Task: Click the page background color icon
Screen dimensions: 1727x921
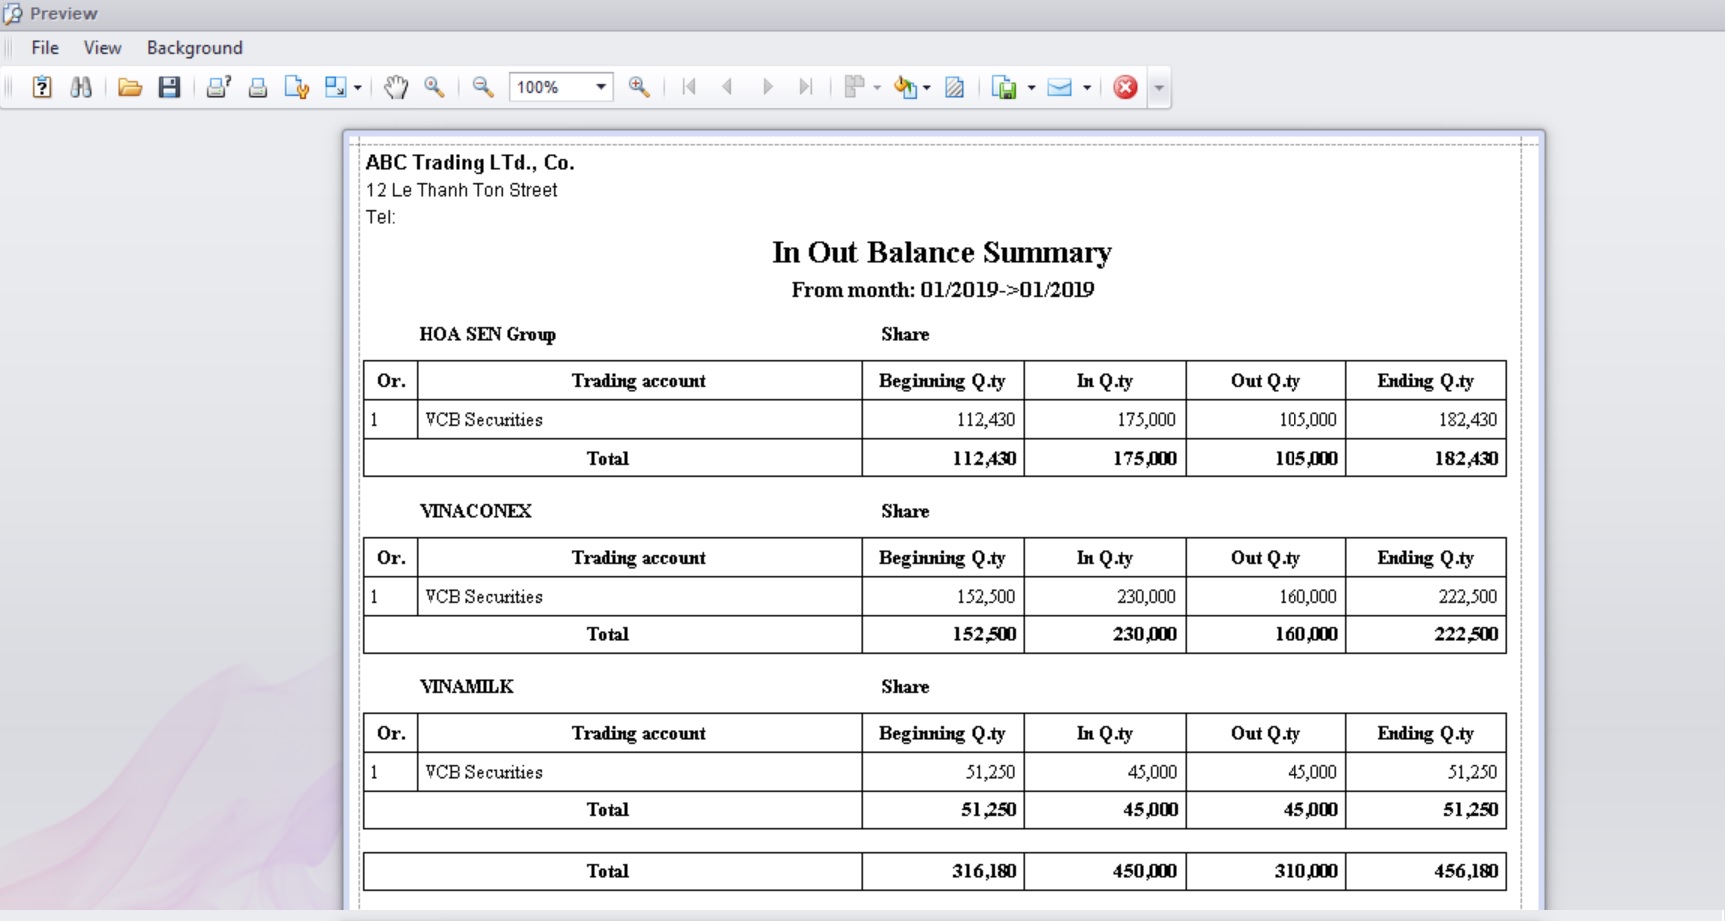Action: point(905,87)
